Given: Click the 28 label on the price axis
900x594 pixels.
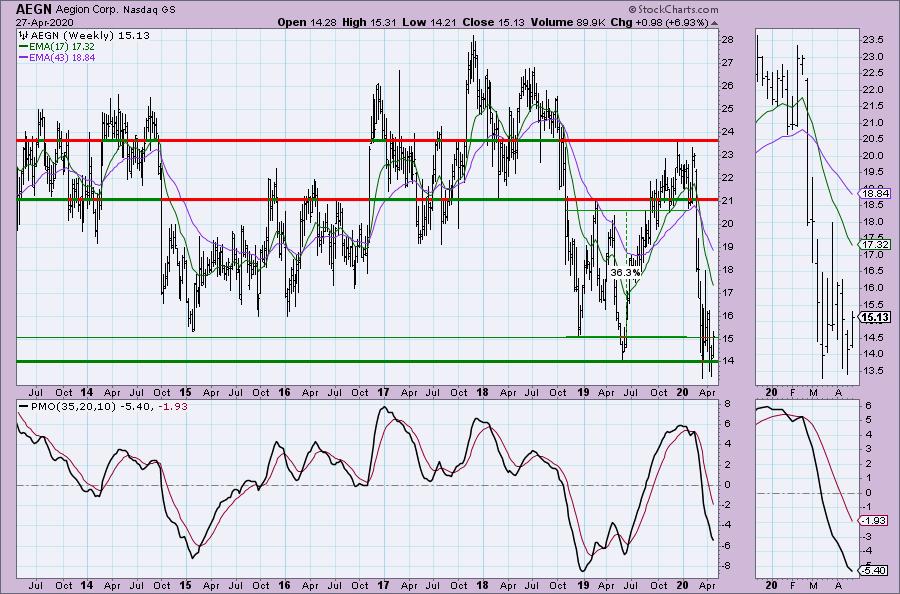Looking at the screenshot, I should tap(728, 40).
